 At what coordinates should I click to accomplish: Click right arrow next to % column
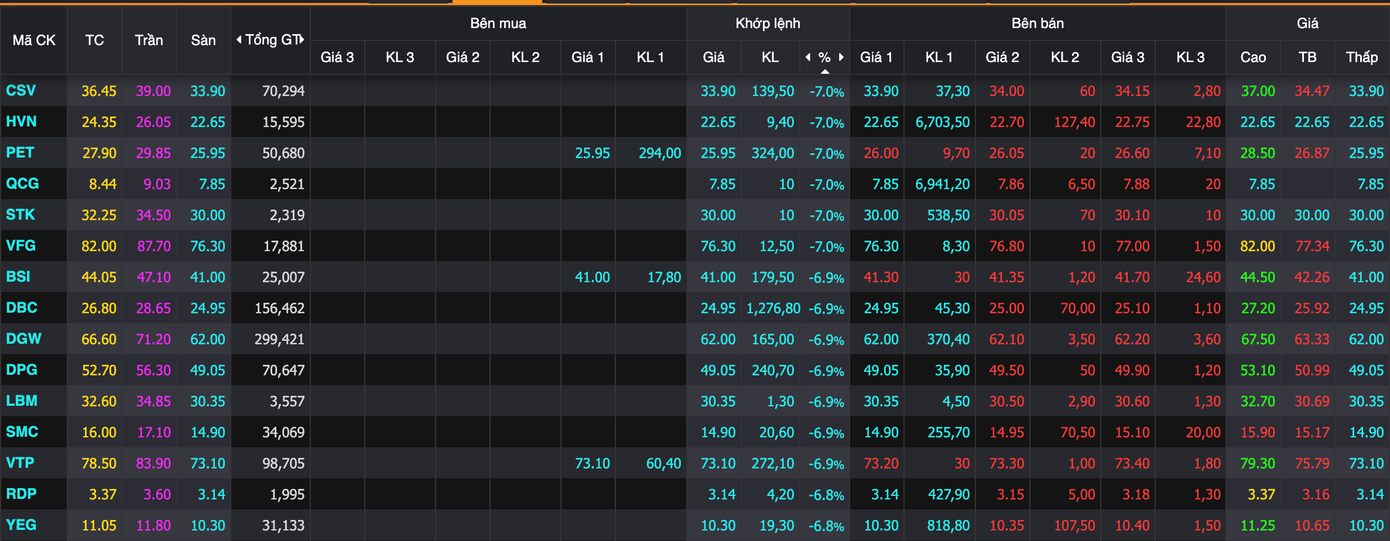tap(842, 57)
